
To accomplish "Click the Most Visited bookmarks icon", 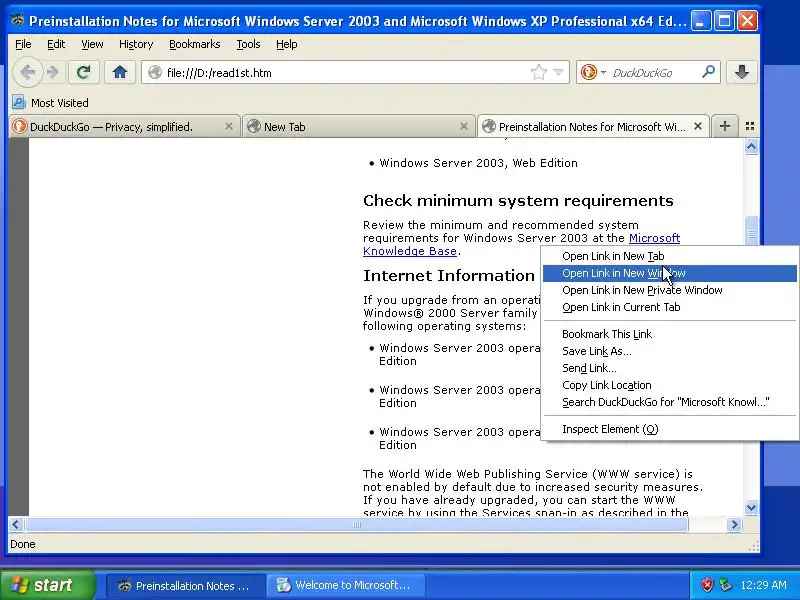I will click(18, 103).
